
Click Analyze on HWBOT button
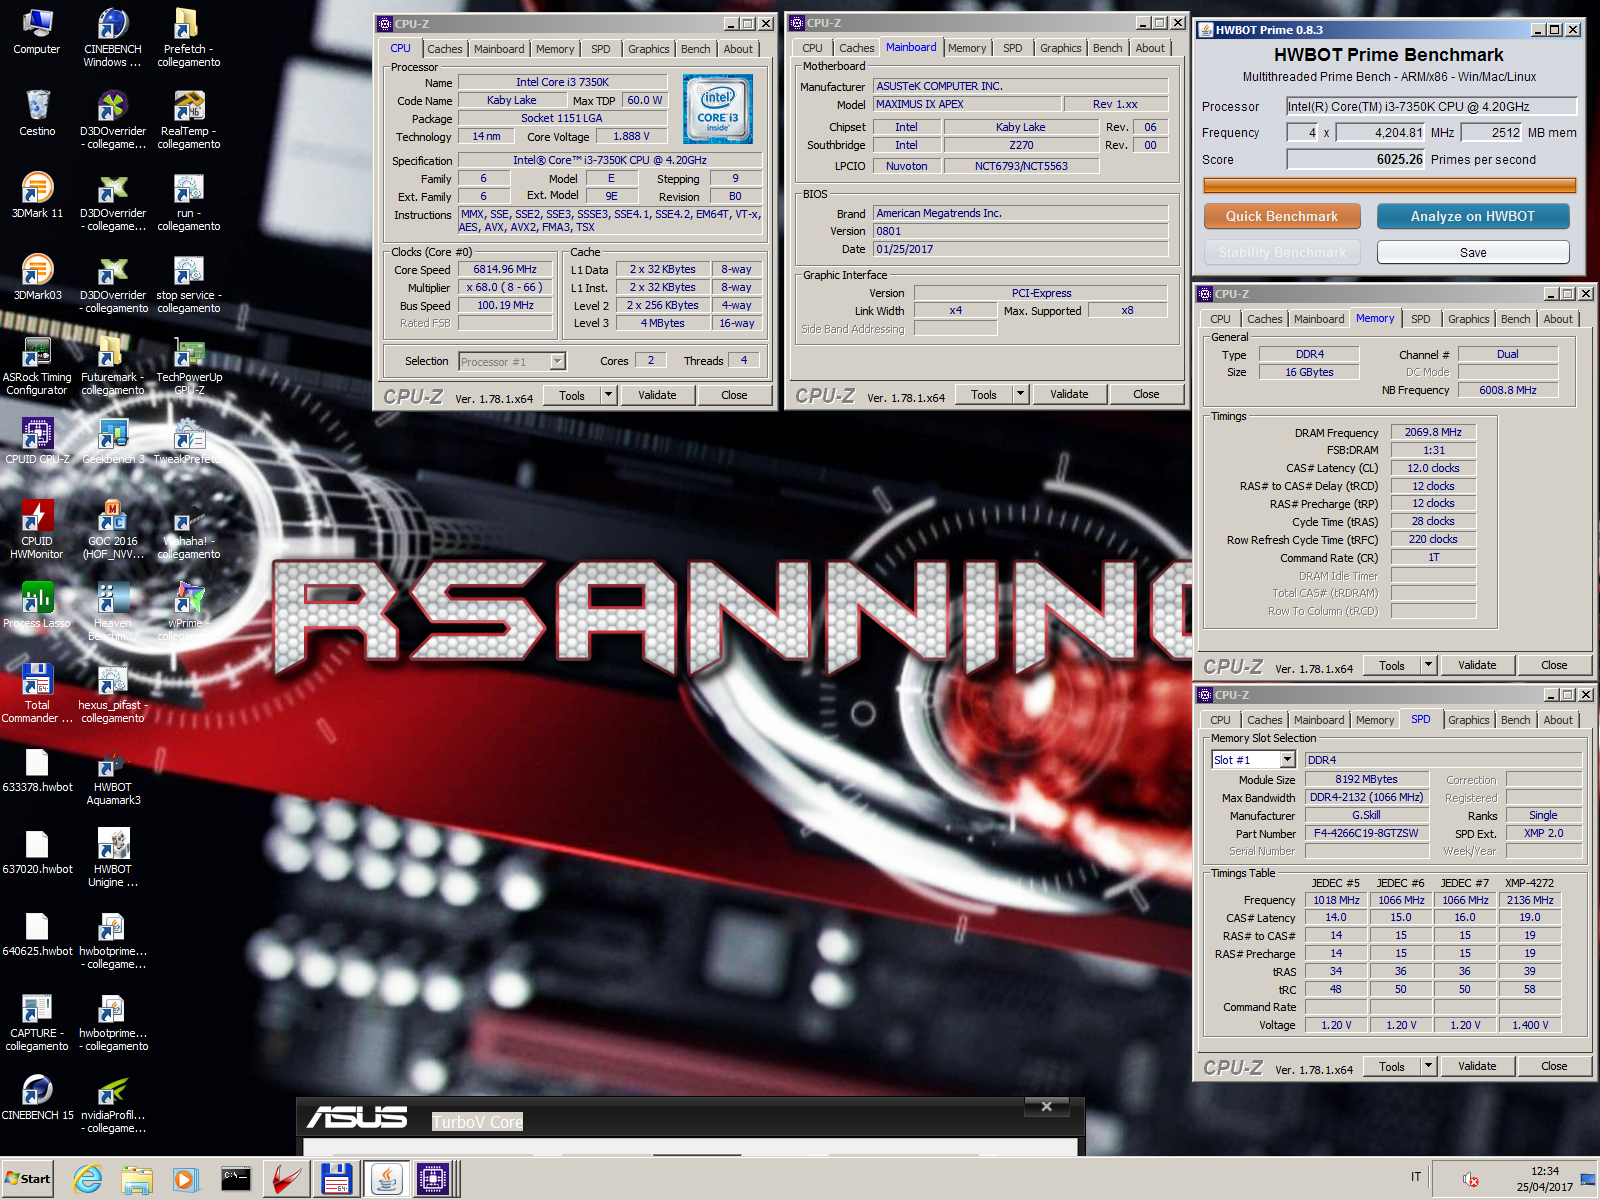(1472, 216)
